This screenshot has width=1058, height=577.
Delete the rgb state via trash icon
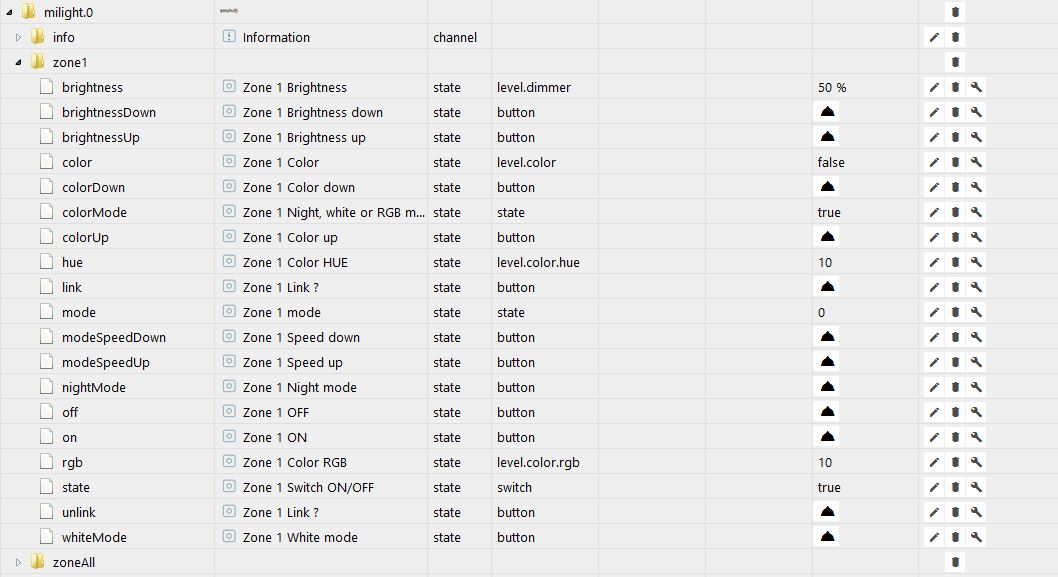[955, 462]
